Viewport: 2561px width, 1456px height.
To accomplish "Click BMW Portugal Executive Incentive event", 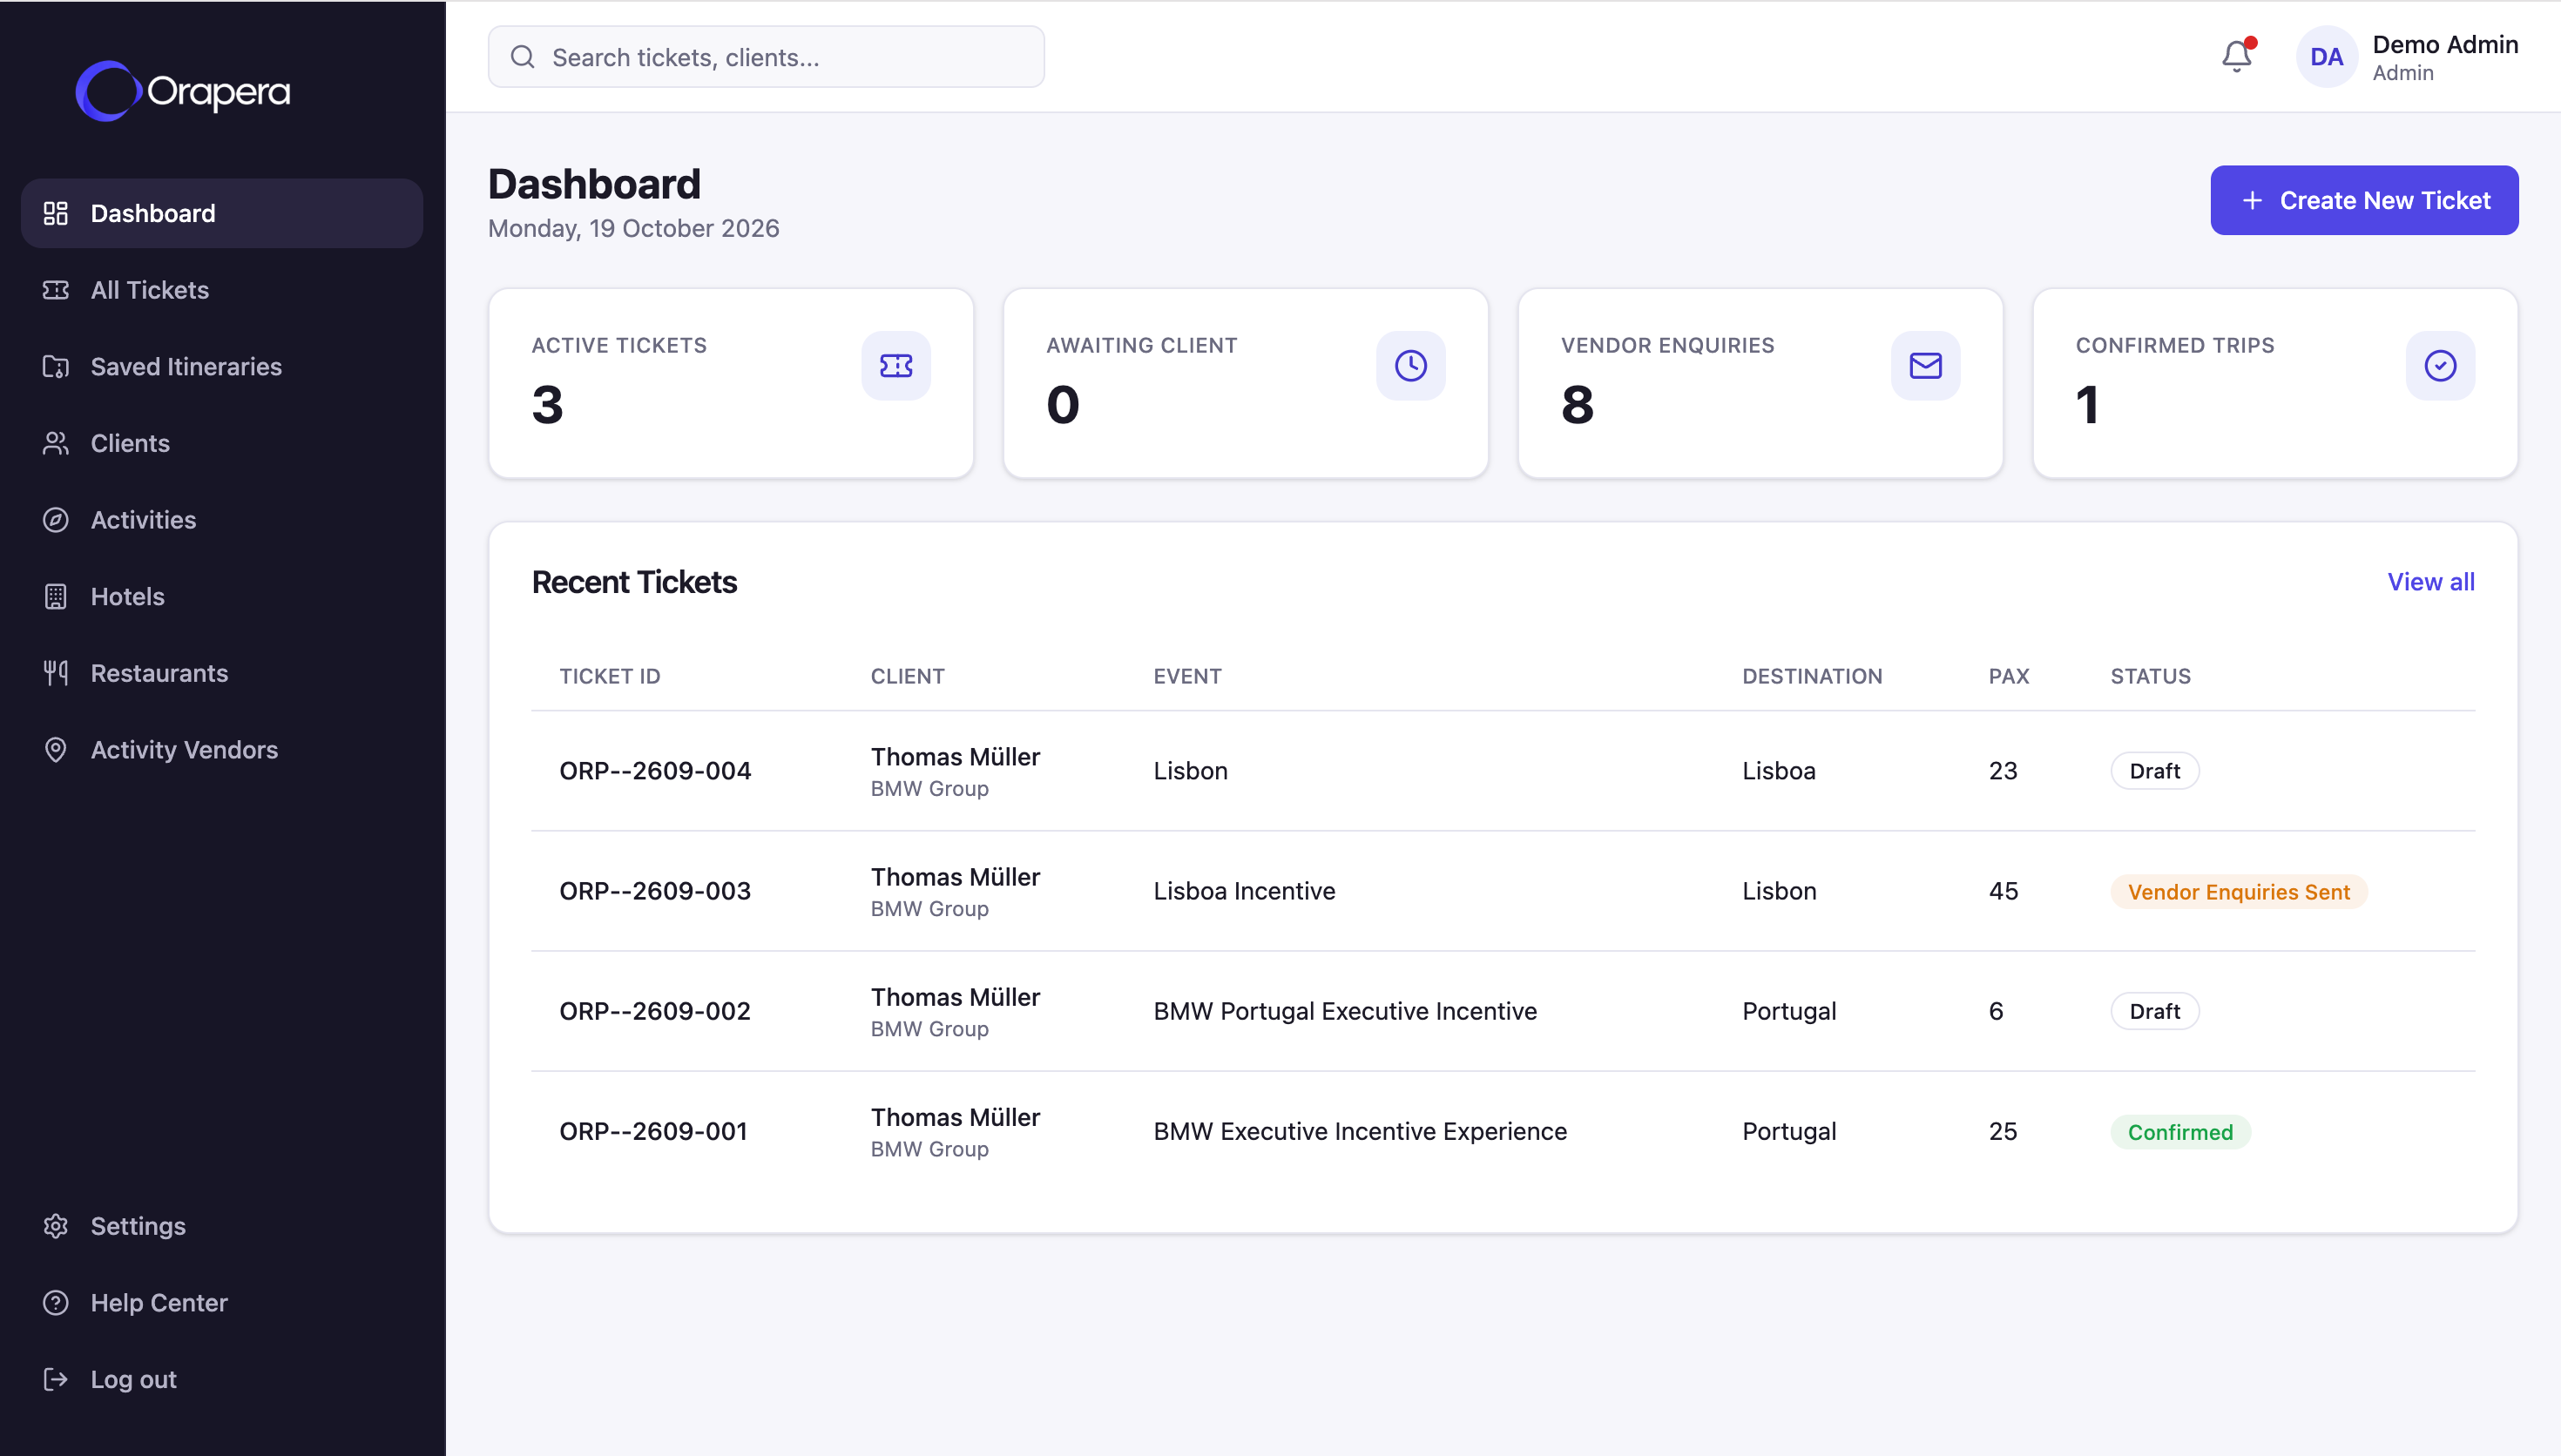I will point(1345,1011).
